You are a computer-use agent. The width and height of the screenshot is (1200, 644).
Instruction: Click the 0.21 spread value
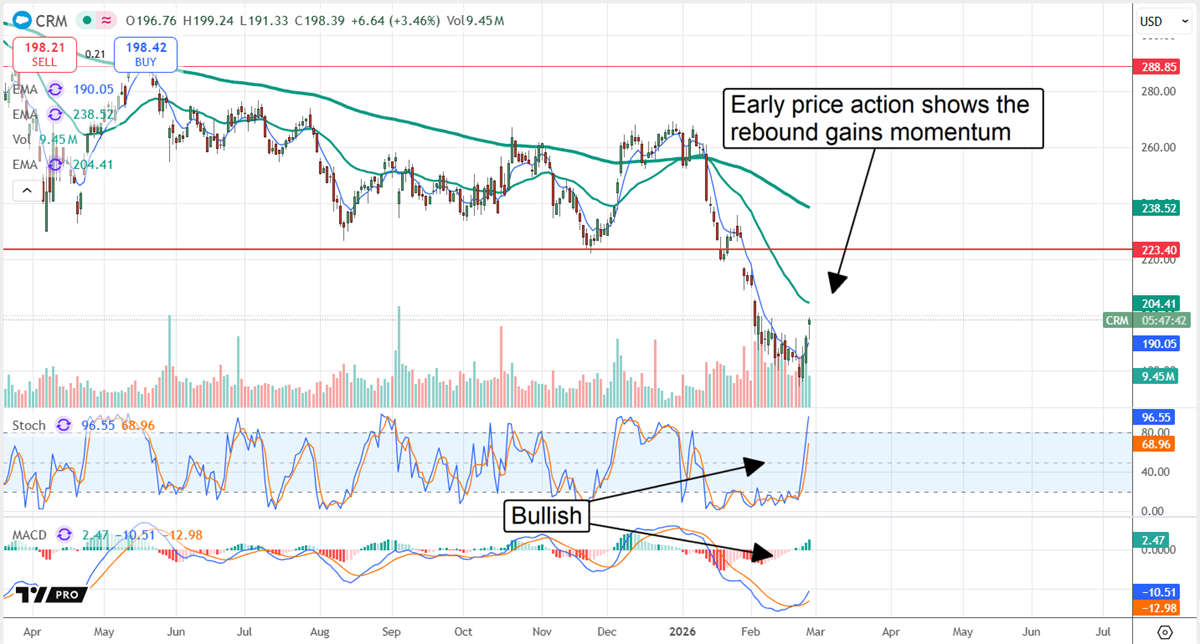(x=96, y=54)
